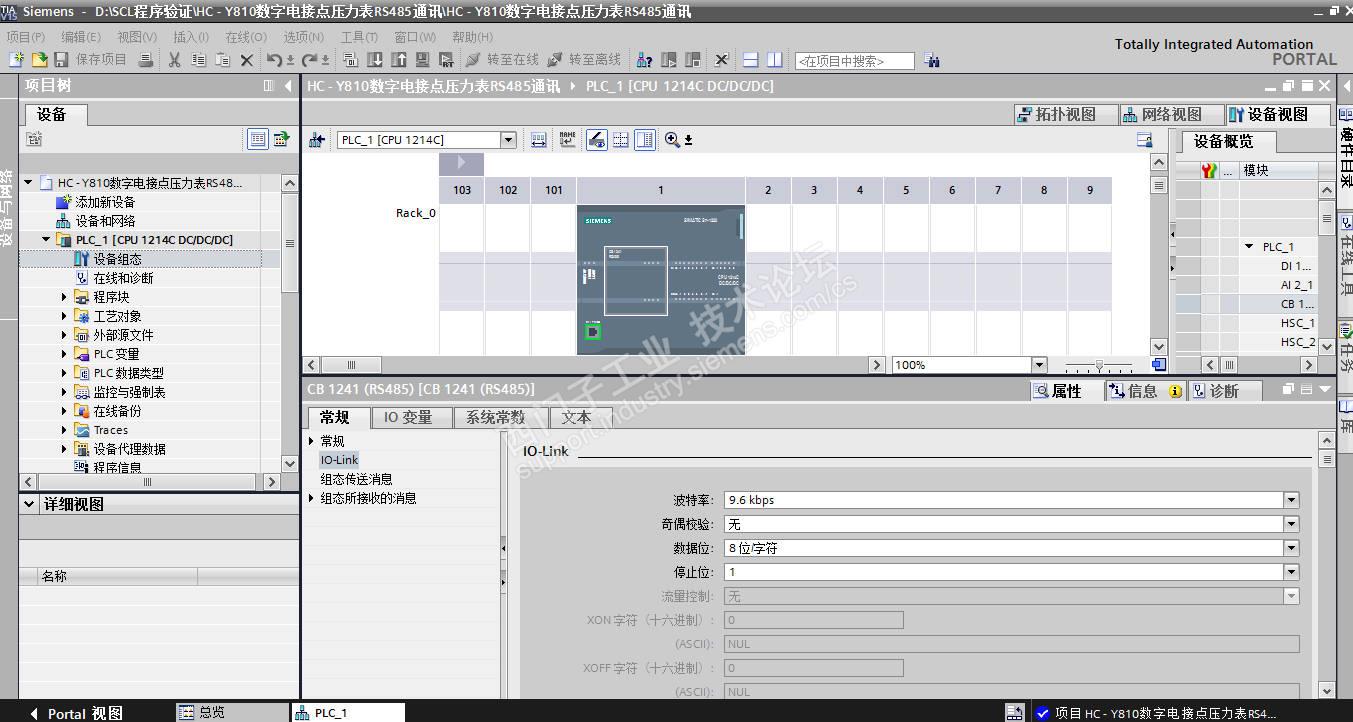
Task: Click the cross-reference X icon in toolbar
Action: click(721, 60)
